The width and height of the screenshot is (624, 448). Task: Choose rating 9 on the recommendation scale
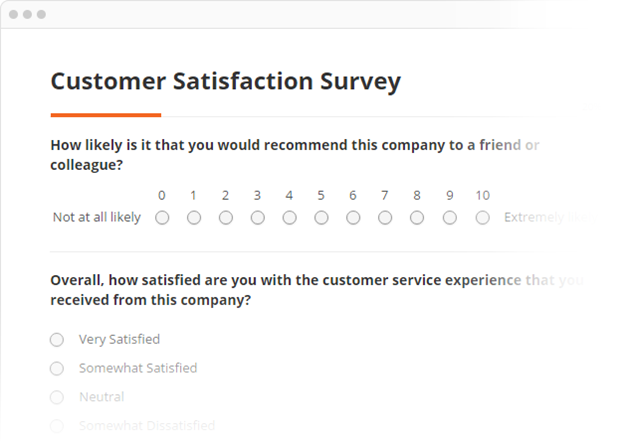[x=450, y=217]
